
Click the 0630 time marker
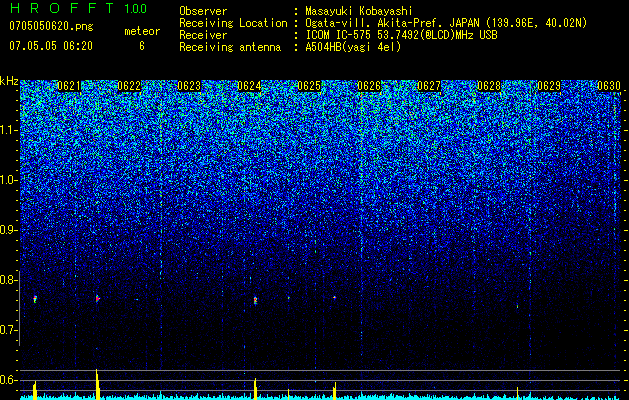[x=609, y=86]
